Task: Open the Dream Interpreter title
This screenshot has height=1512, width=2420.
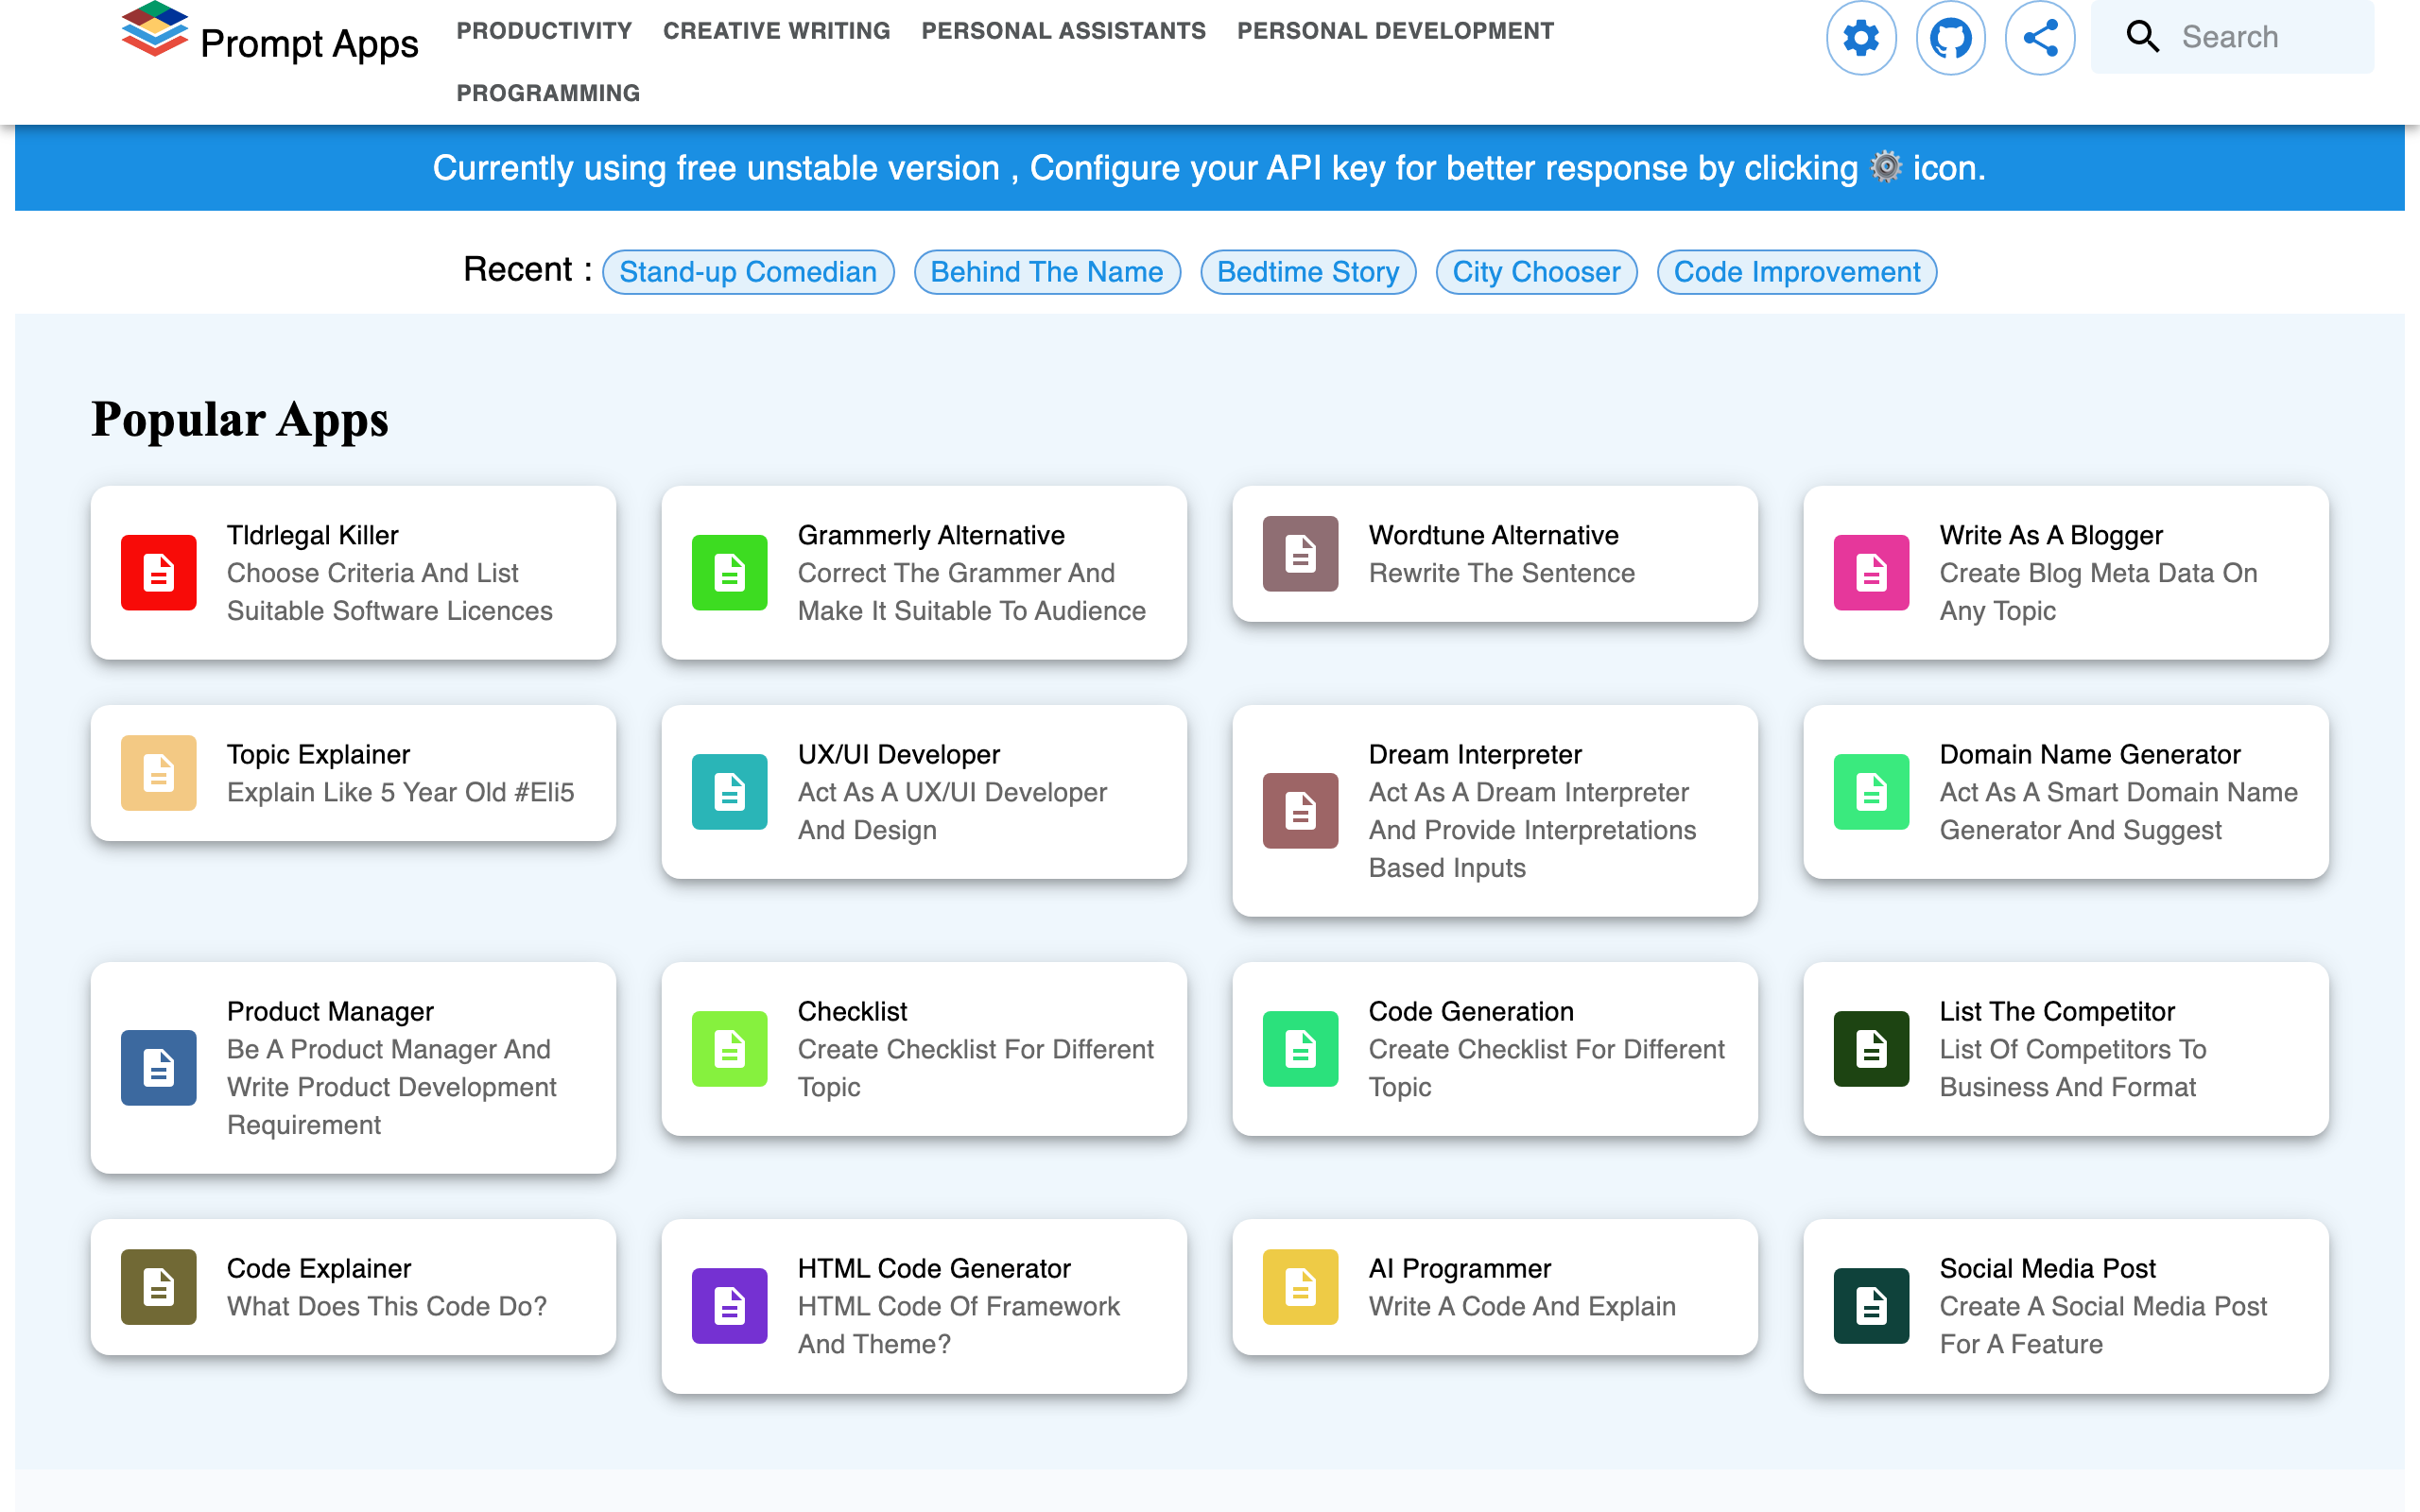Action: click(1475, 754)
